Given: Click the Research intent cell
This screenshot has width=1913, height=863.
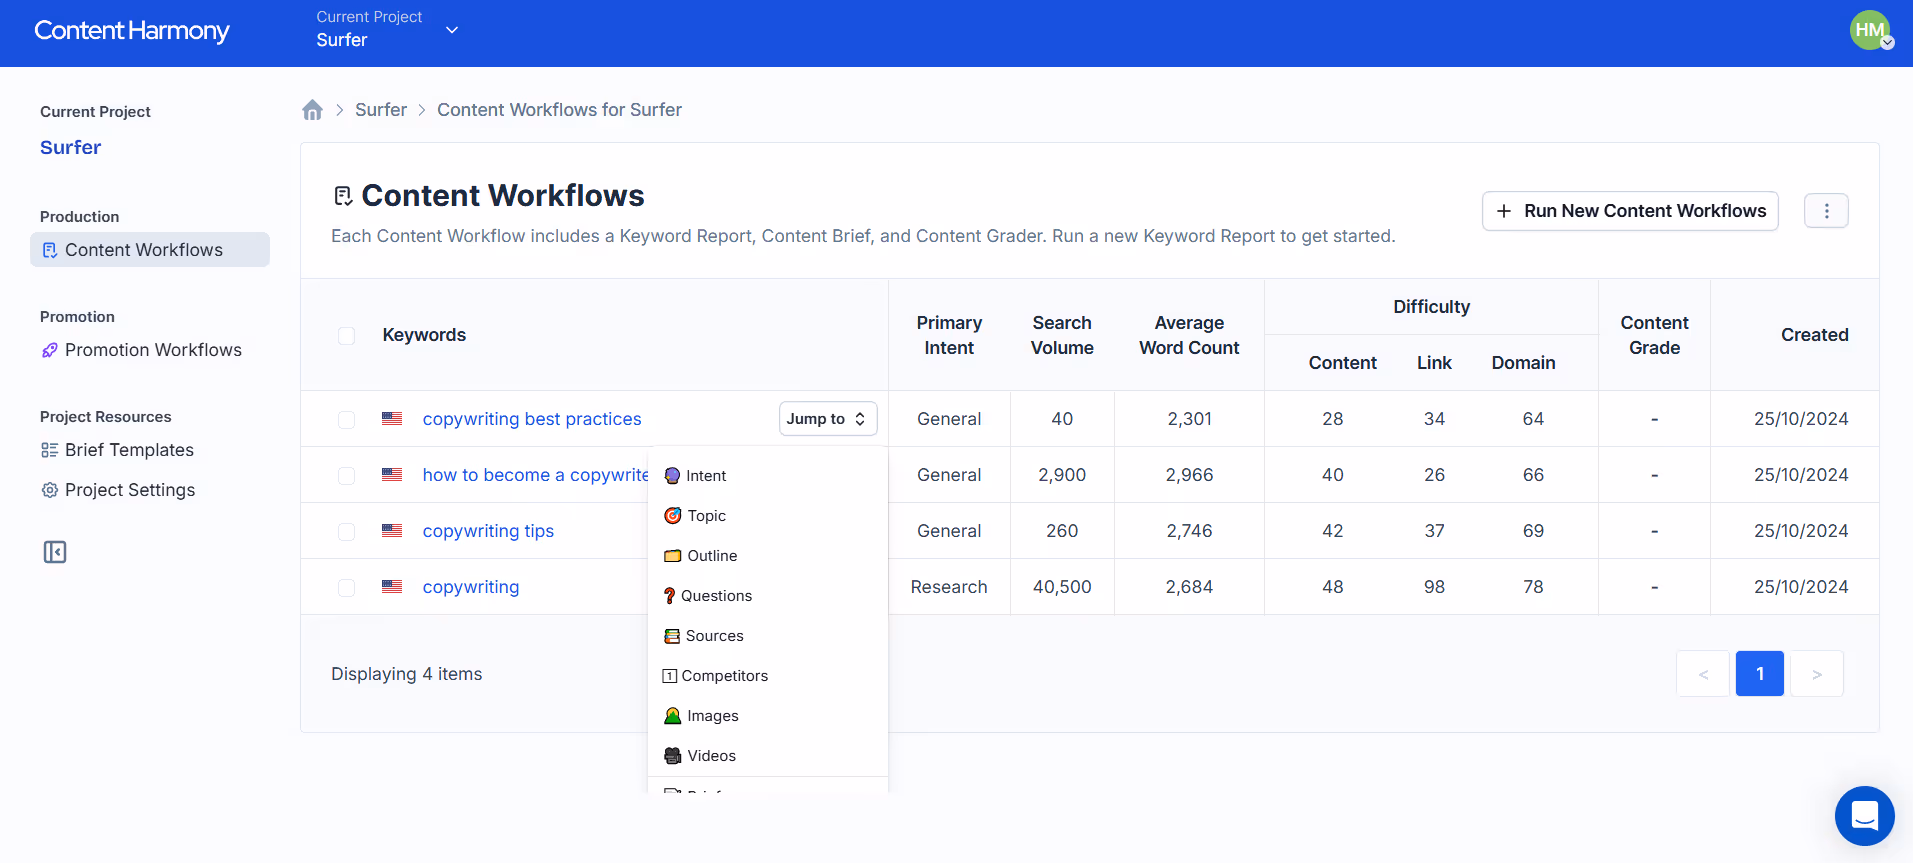Looking at the screenshot, I should [x=949, y=587].
